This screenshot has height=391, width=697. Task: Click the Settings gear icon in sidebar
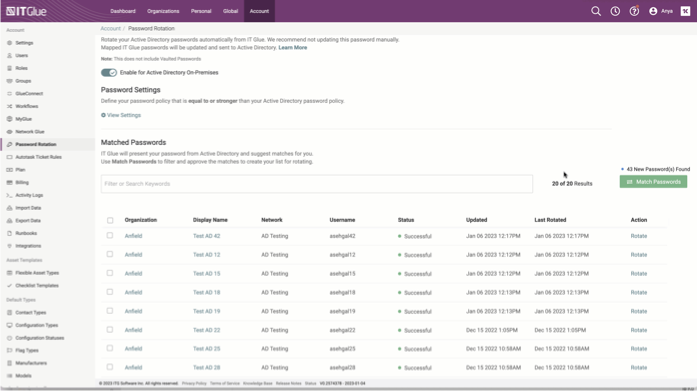click(9, 43)
